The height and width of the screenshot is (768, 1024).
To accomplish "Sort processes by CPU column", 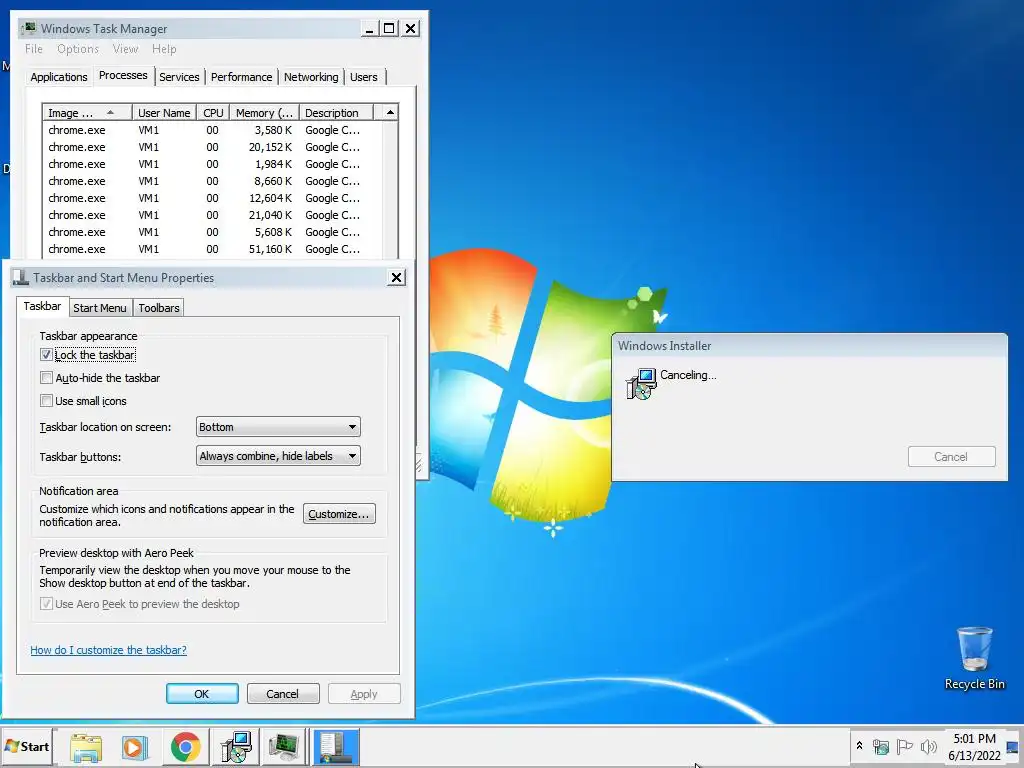I will click(x=213, y=112).
